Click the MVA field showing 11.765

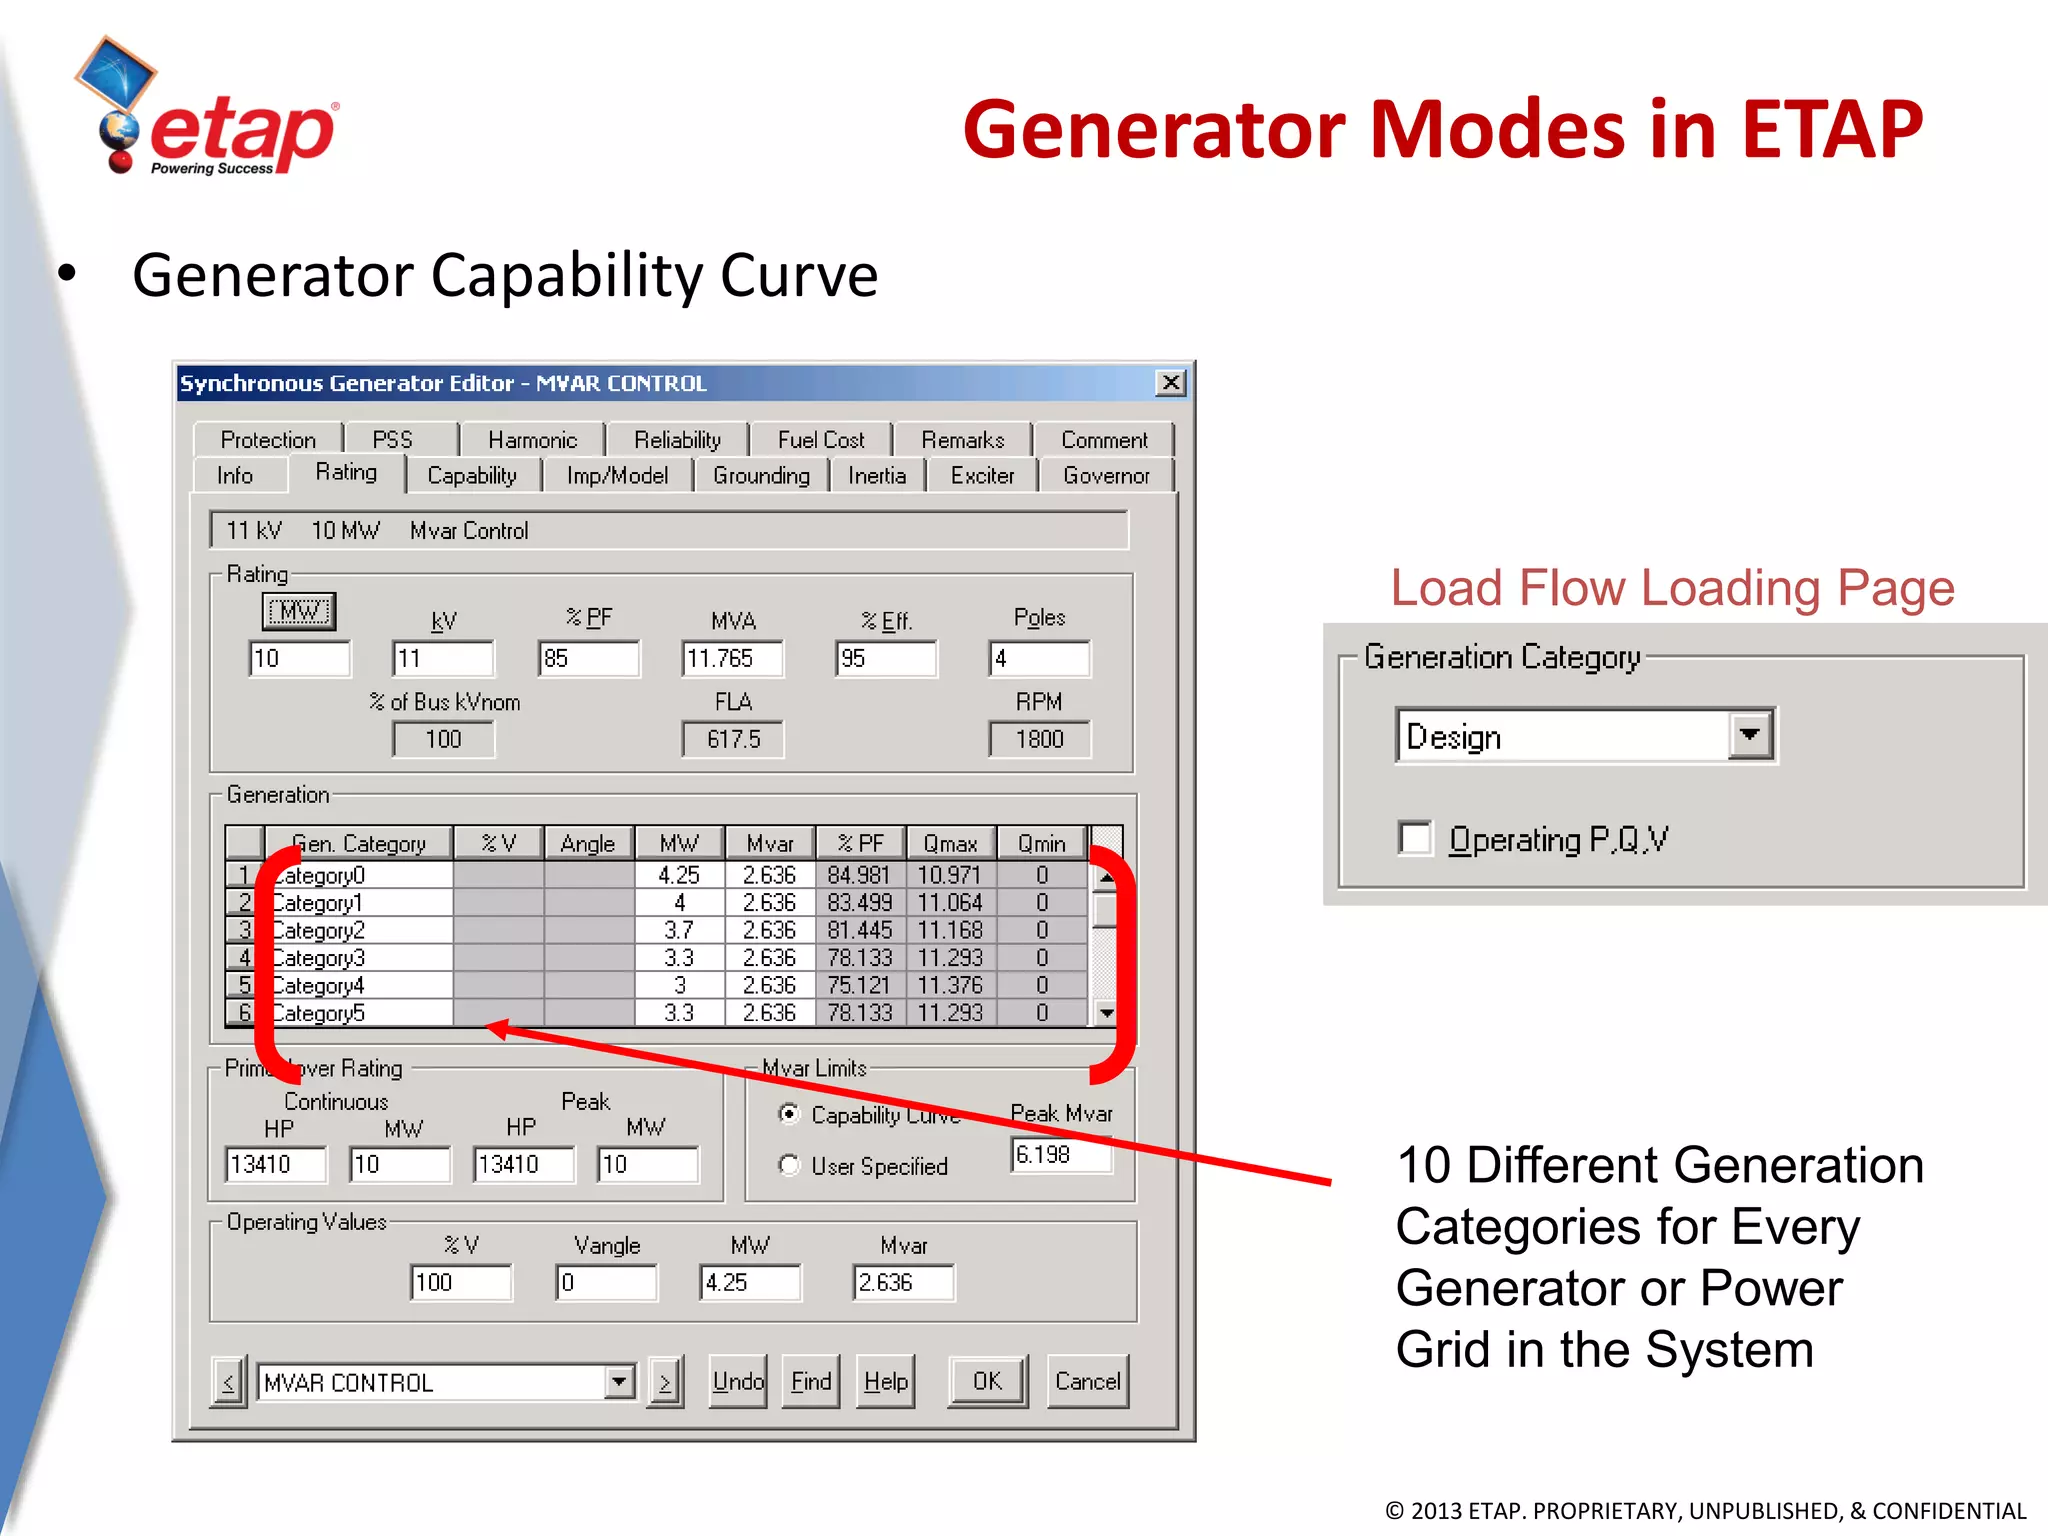pos(733,659)
